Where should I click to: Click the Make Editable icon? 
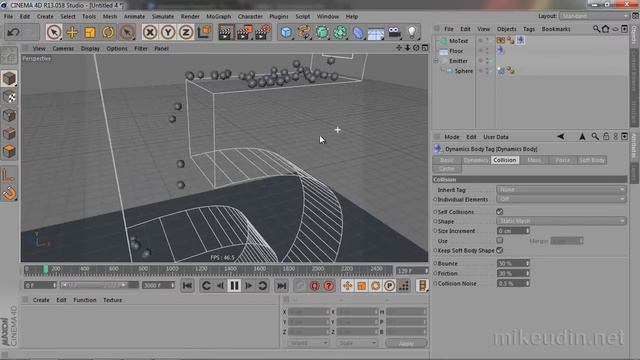[x=9, y=56]
